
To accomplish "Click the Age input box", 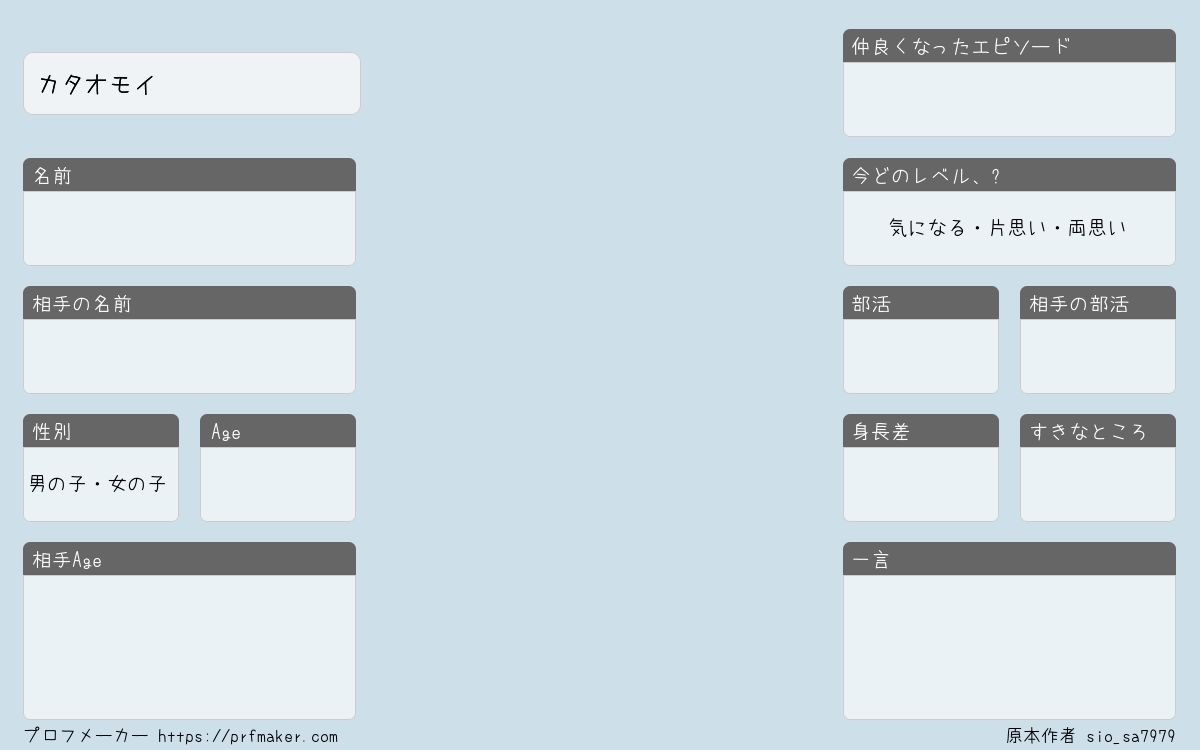I will pyautogui.click(x=278, y=484).
